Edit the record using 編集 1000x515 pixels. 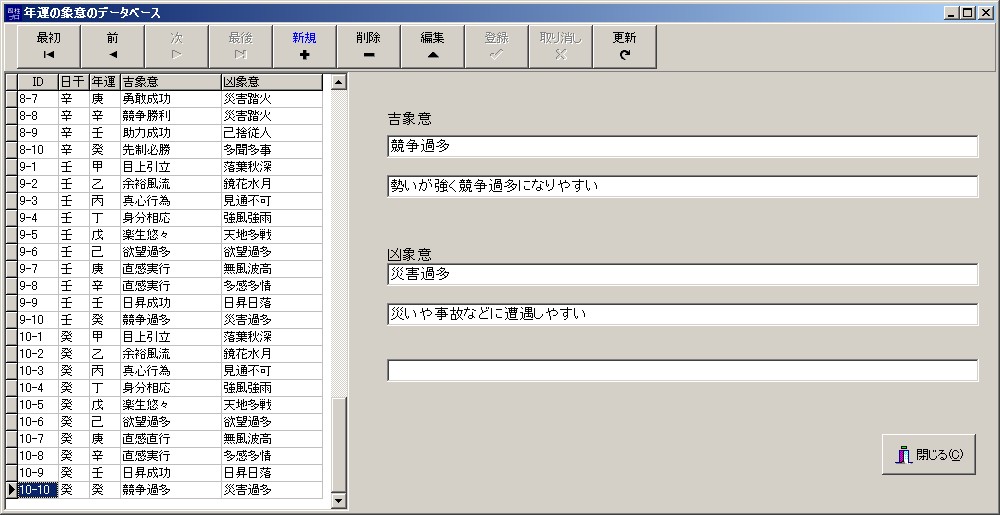point(433,47)
